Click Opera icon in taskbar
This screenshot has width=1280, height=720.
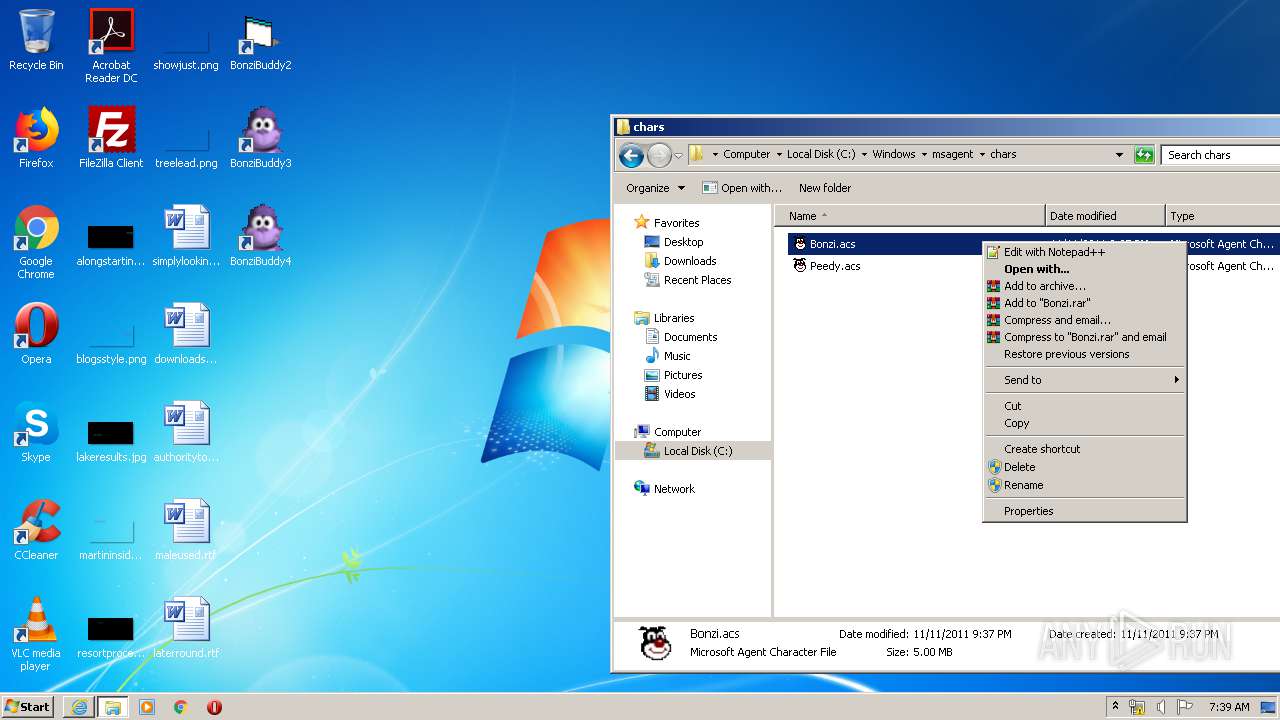pyautogui.click(x=214, y=707)
